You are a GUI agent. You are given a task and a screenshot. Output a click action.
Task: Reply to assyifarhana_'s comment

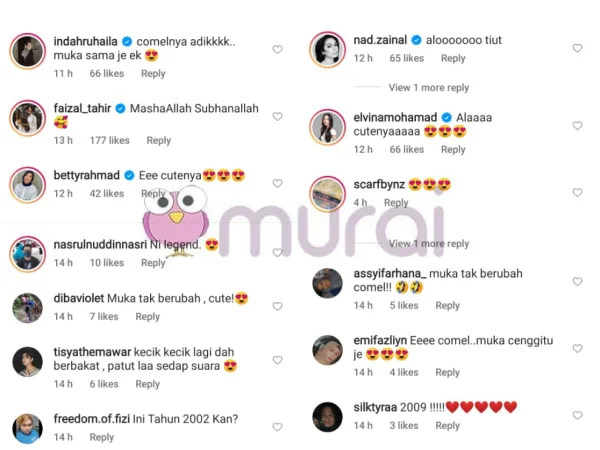point(447,305)
